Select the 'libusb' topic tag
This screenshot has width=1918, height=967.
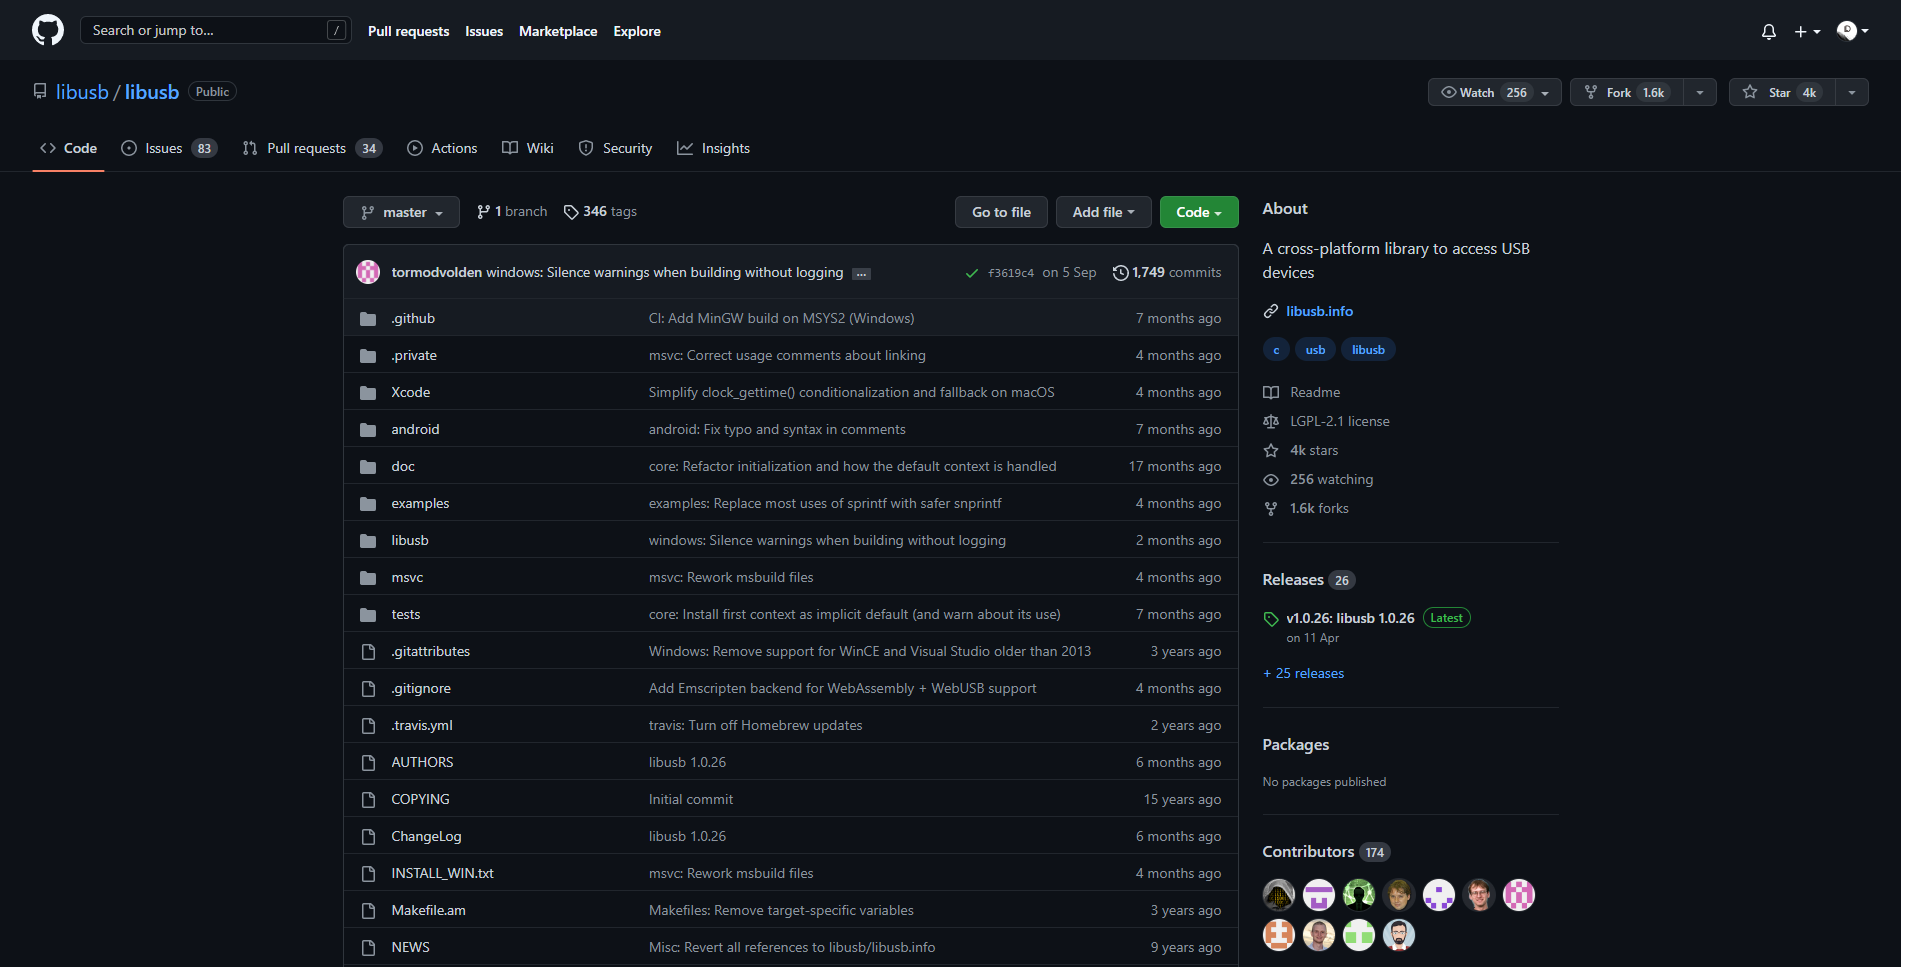pyautogui.click(x=1368, y=350)
